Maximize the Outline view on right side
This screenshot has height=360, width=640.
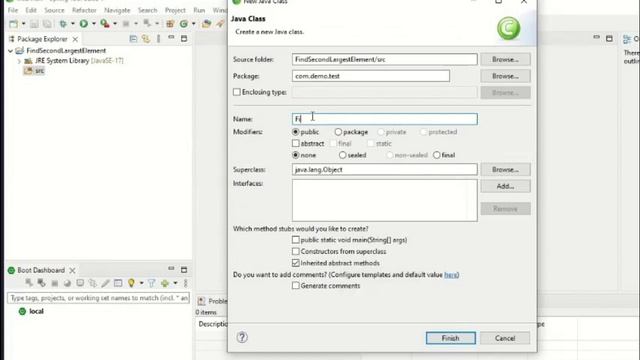tap(609, 38)
